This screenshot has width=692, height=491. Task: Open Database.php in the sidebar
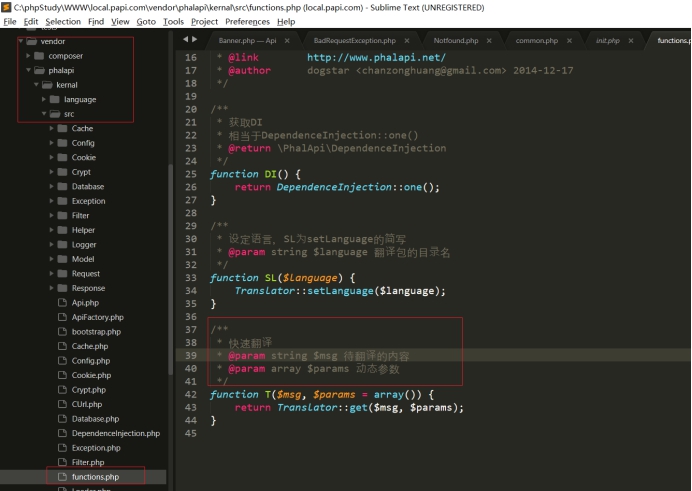click(x=95, y=419)
